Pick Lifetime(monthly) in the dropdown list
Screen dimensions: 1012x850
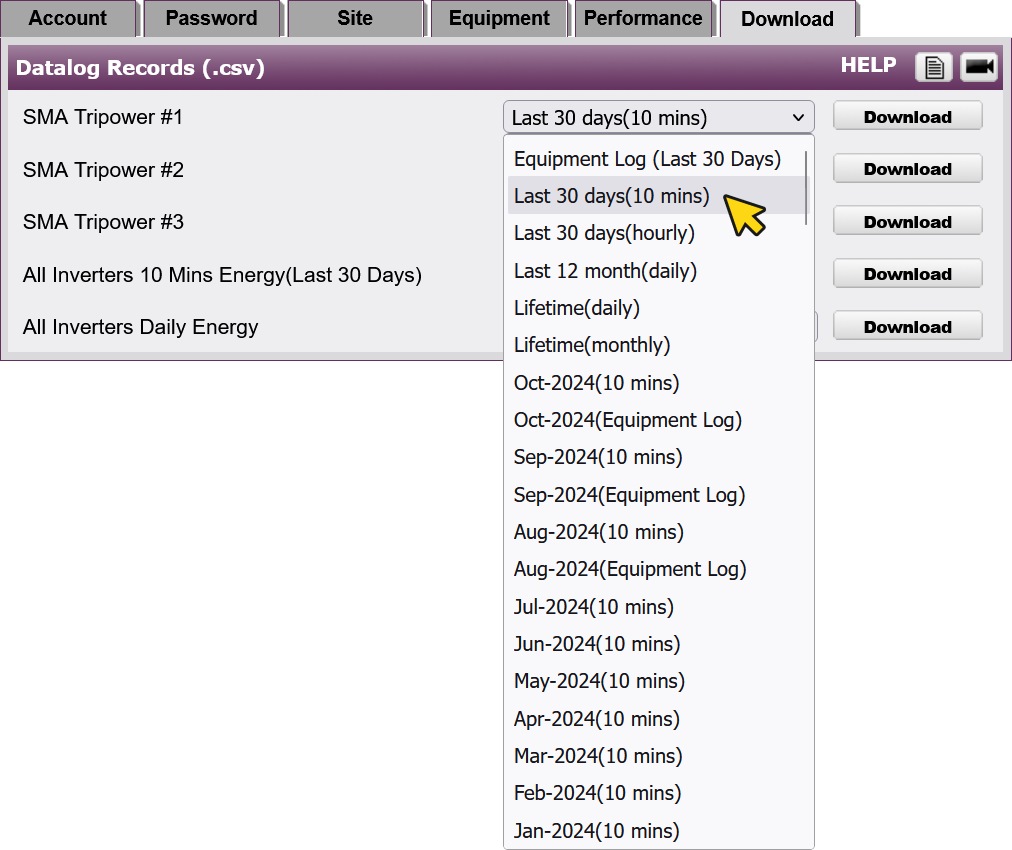[x=592, y=345]
